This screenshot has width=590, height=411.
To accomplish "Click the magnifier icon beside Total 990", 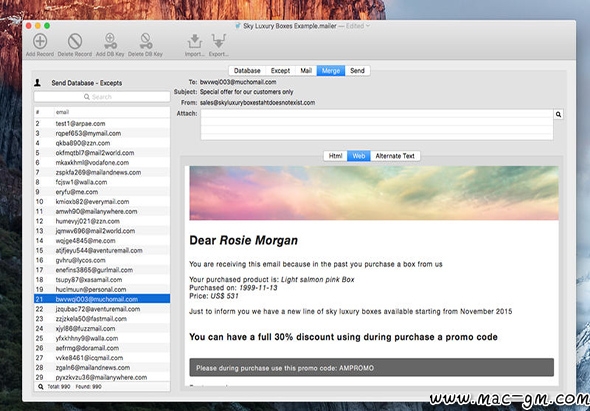I will click(41, 387).
